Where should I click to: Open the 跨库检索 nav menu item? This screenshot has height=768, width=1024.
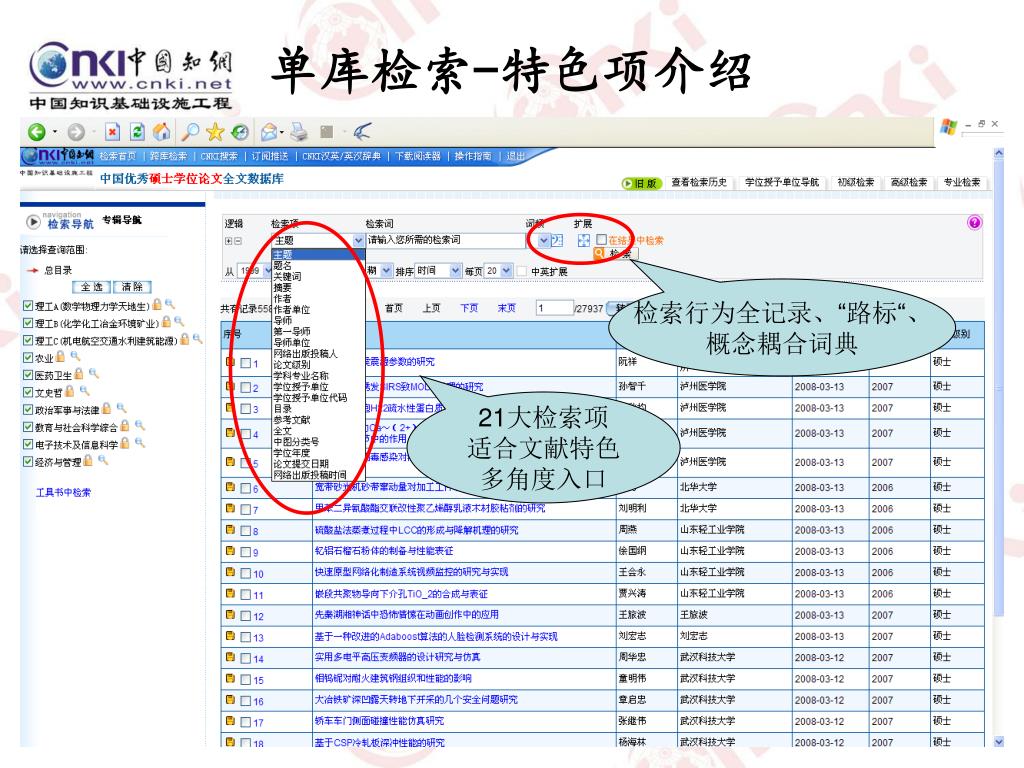tap(168, 156)
